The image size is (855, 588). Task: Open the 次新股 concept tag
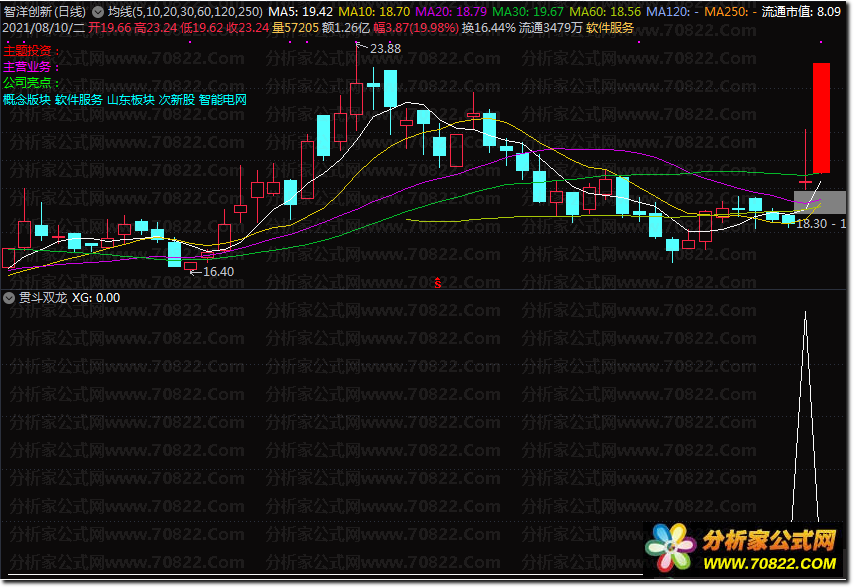177,100
